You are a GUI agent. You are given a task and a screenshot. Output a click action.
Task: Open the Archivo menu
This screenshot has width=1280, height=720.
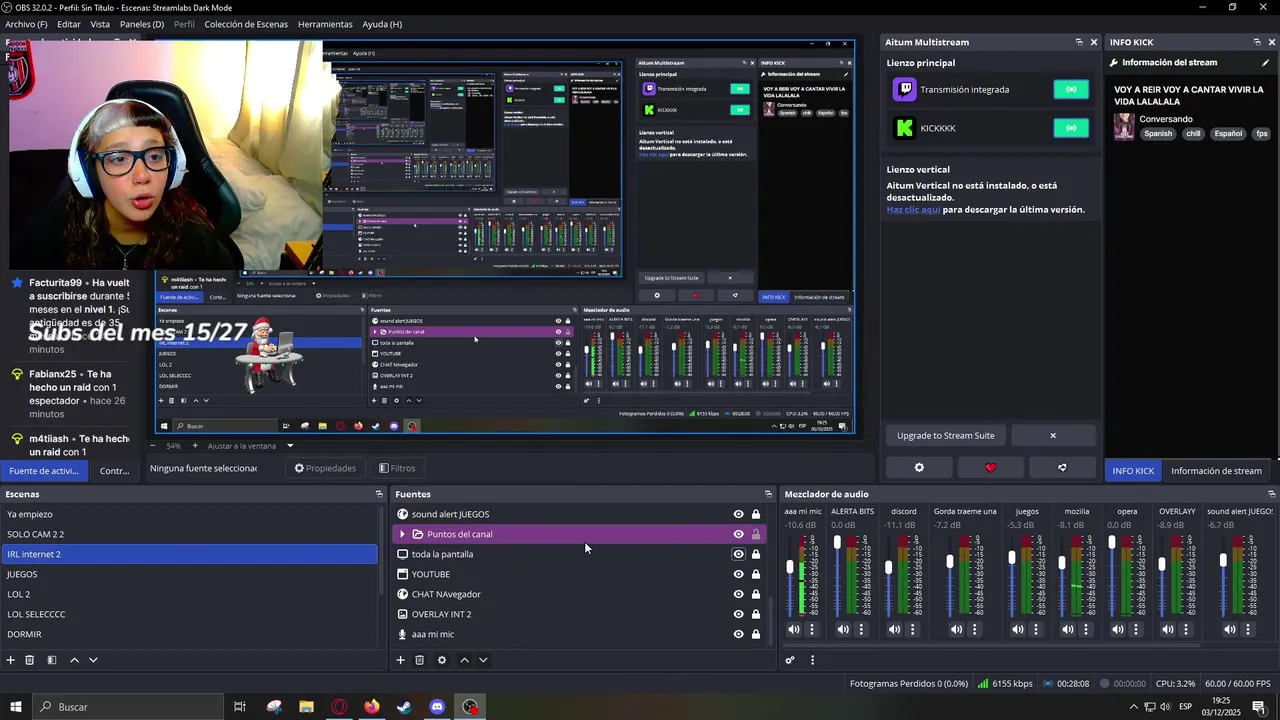coord(26,24)
